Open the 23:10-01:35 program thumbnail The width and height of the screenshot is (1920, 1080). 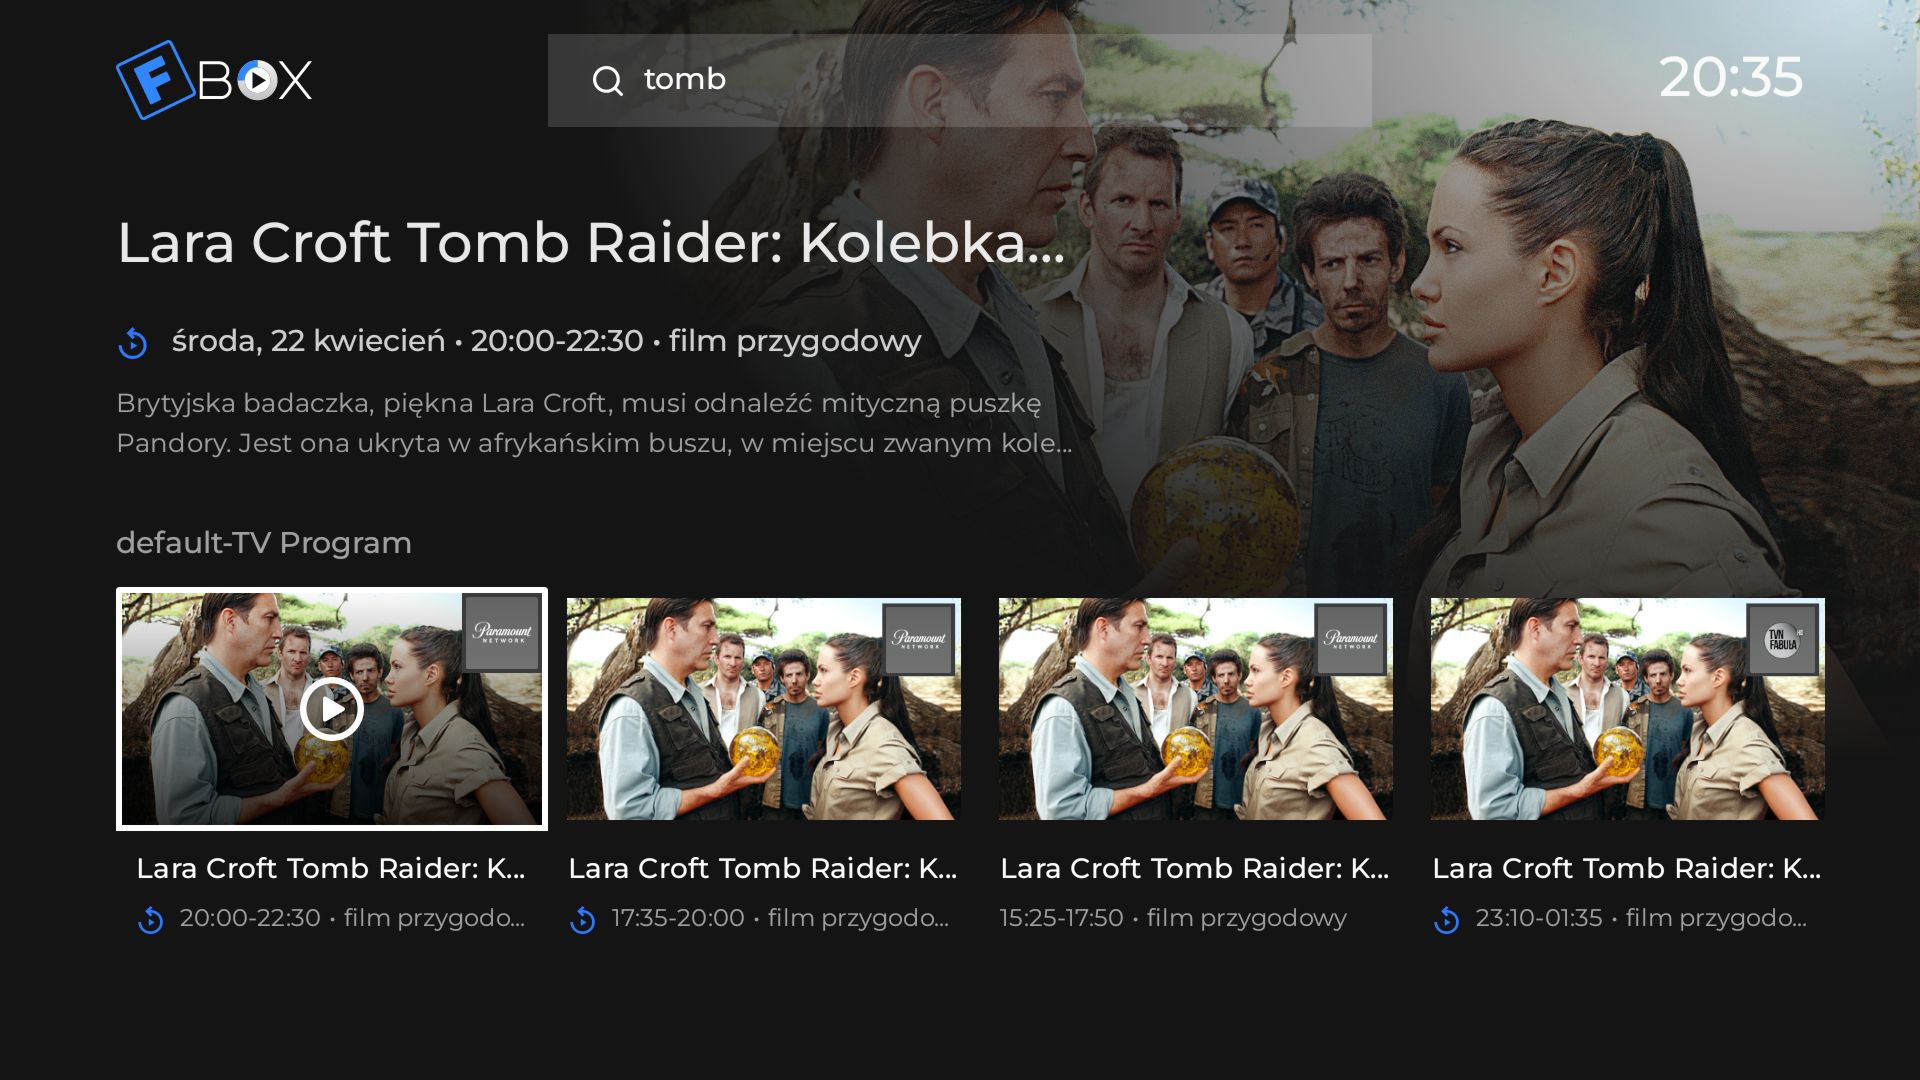point(1628,709)
